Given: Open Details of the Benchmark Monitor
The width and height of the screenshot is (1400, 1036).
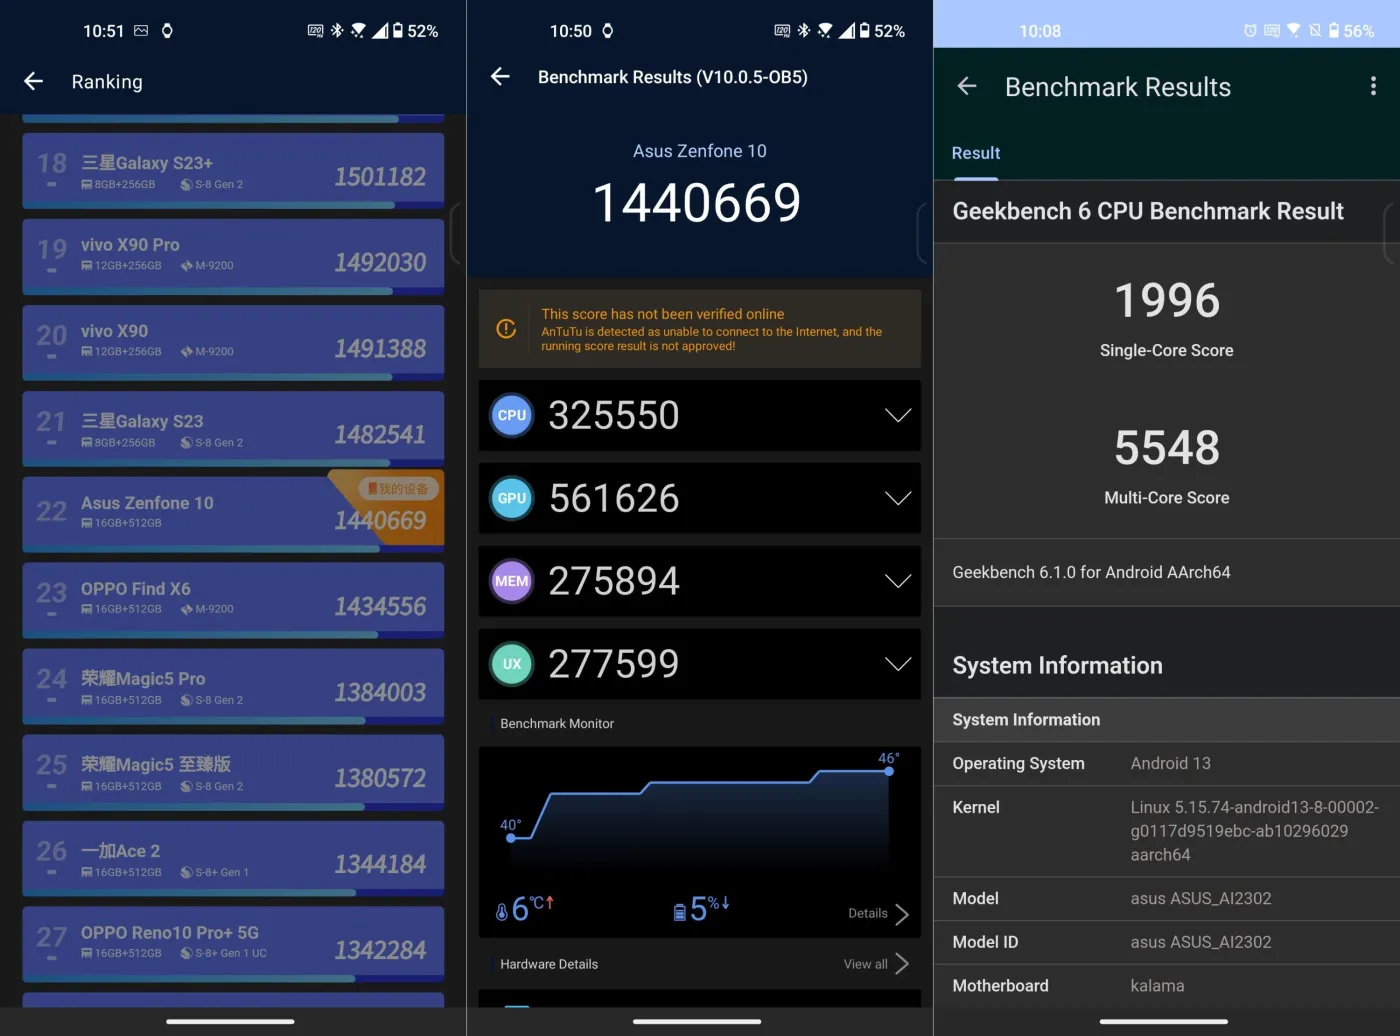Looking at the screenshot, I should [878, 914].
